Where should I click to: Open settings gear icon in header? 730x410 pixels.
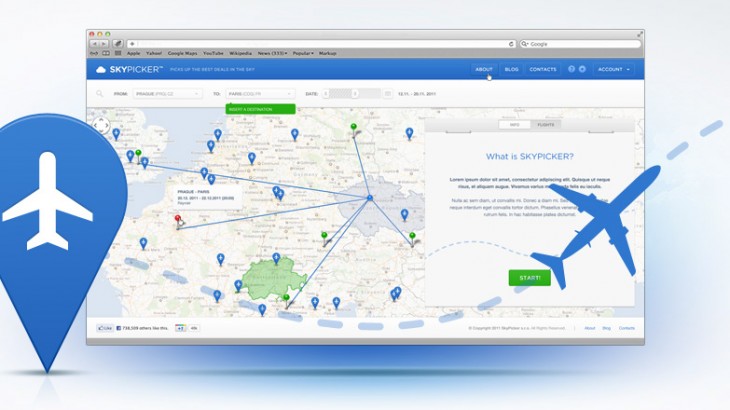[583, 69]
